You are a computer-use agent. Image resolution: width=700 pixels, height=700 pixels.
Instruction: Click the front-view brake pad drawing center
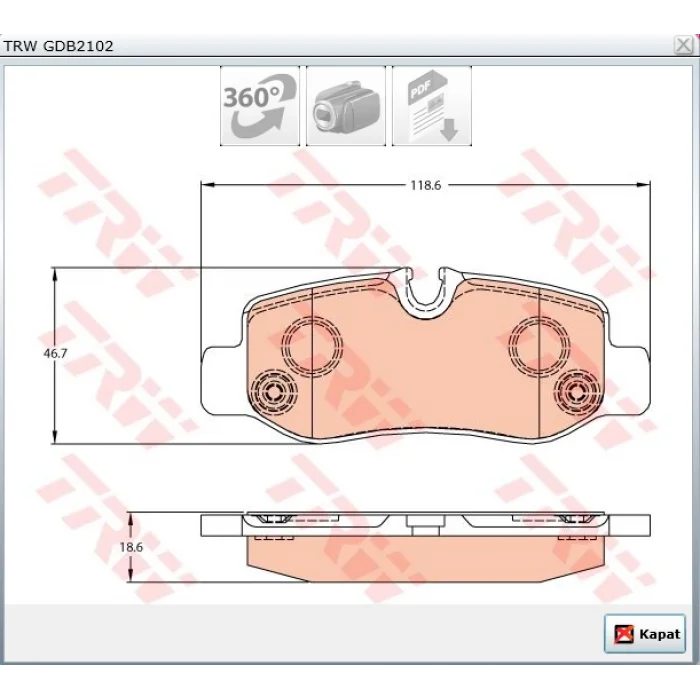coord(425,357)
